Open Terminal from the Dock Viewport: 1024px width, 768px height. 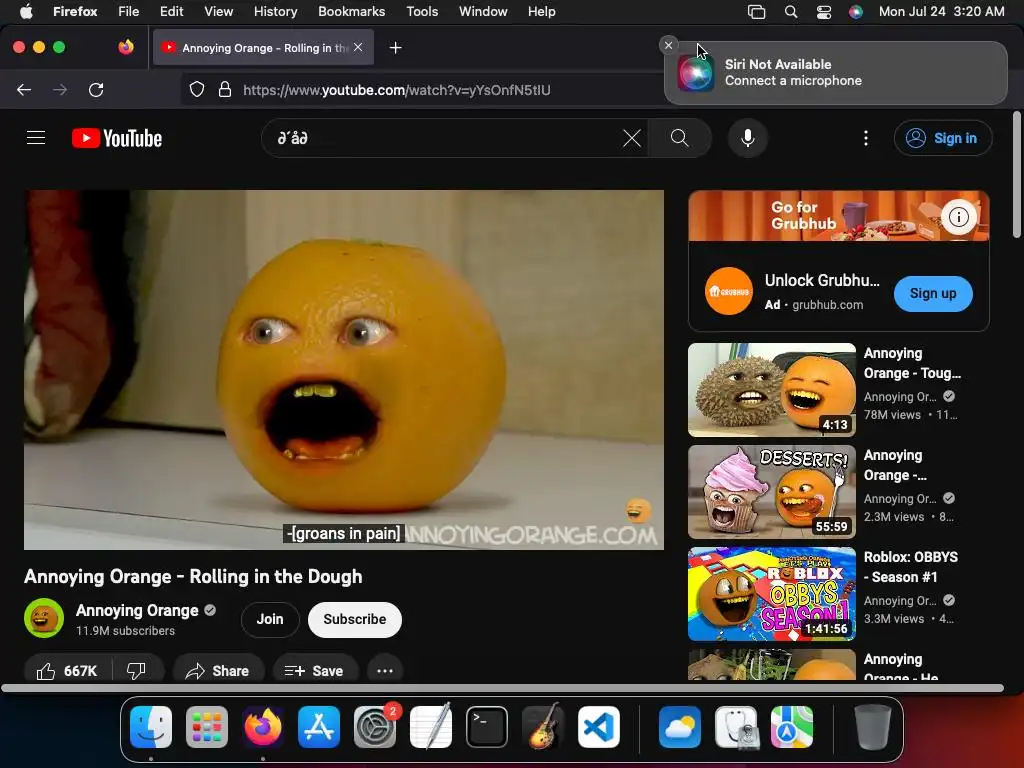(487, 726)
